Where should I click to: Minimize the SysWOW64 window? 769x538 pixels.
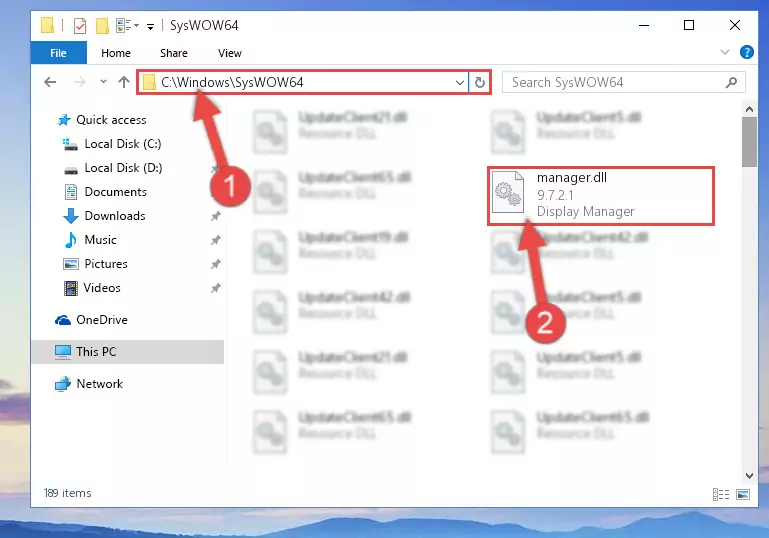(x=644, y=25)
